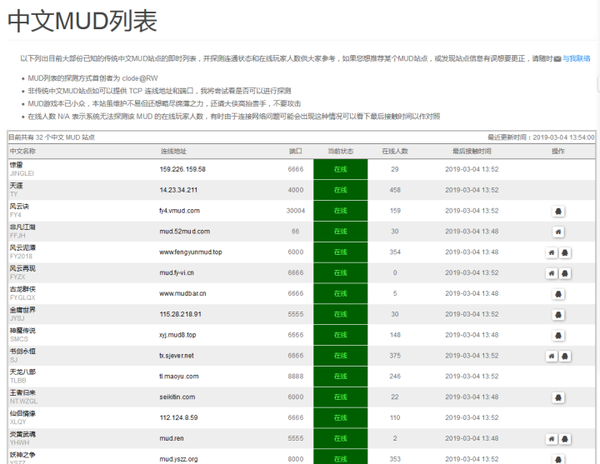Click the 与我联络 contact link
The height and width of the screenshot is (464, 600).
pos(576,59)
